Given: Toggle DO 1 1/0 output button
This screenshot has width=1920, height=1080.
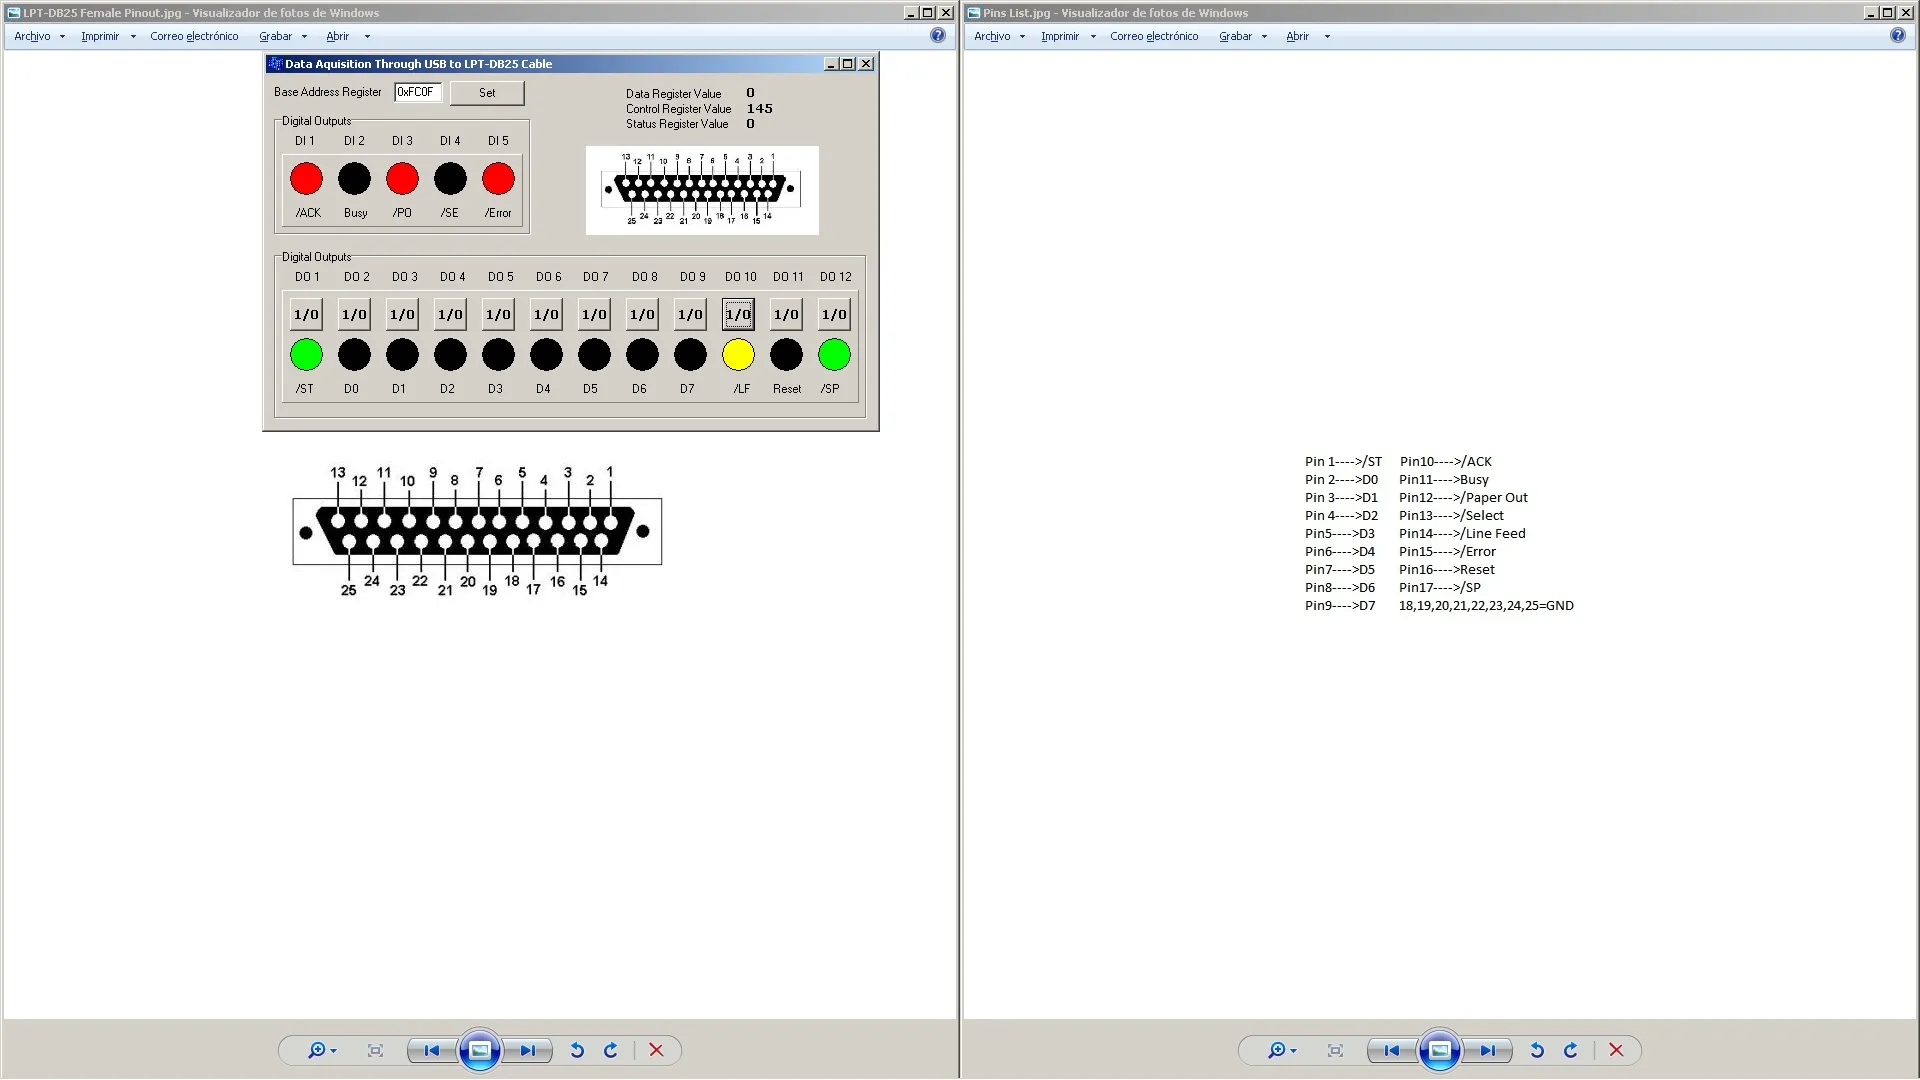Looking at the screenshot, I should click(x=306, y=314).
